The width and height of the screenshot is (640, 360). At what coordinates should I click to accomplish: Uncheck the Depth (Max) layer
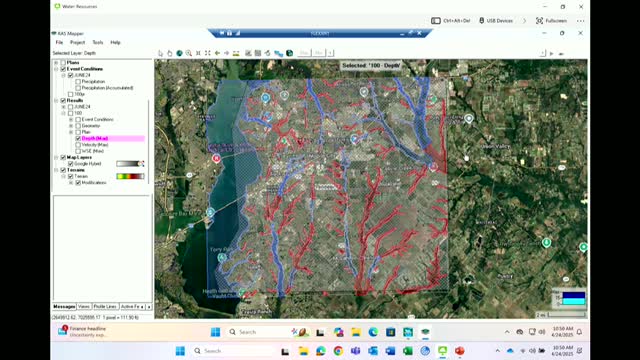coord(78,138)
